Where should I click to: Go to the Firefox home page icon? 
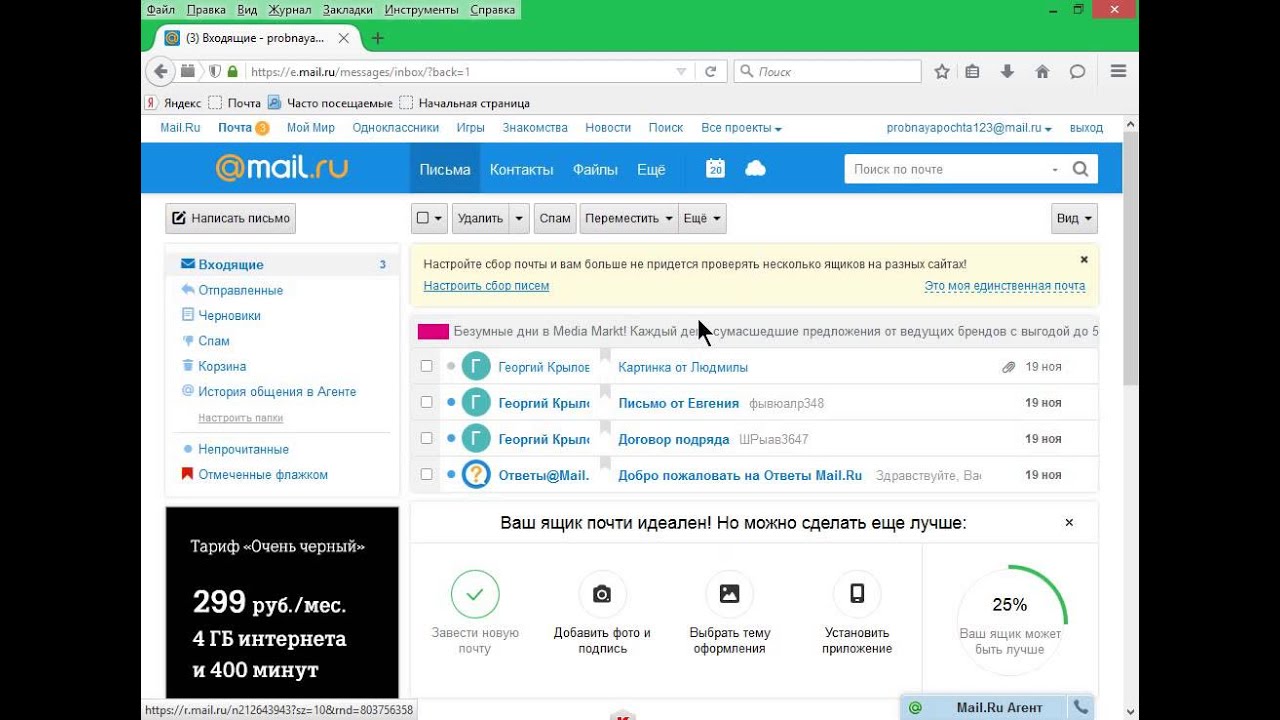click(1042, 72)
